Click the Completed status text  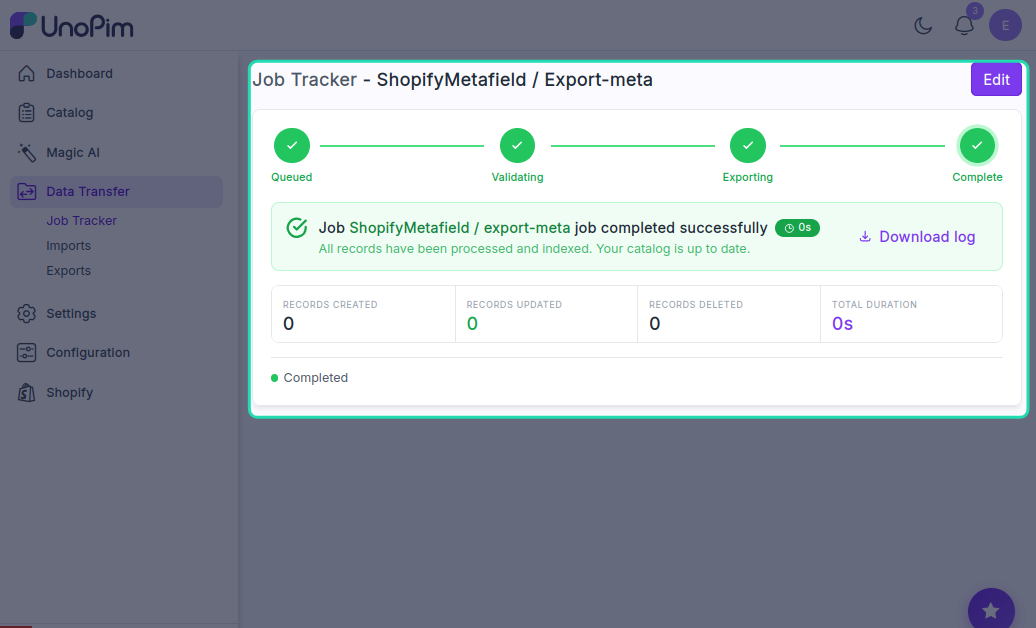[x=316, y=378]
